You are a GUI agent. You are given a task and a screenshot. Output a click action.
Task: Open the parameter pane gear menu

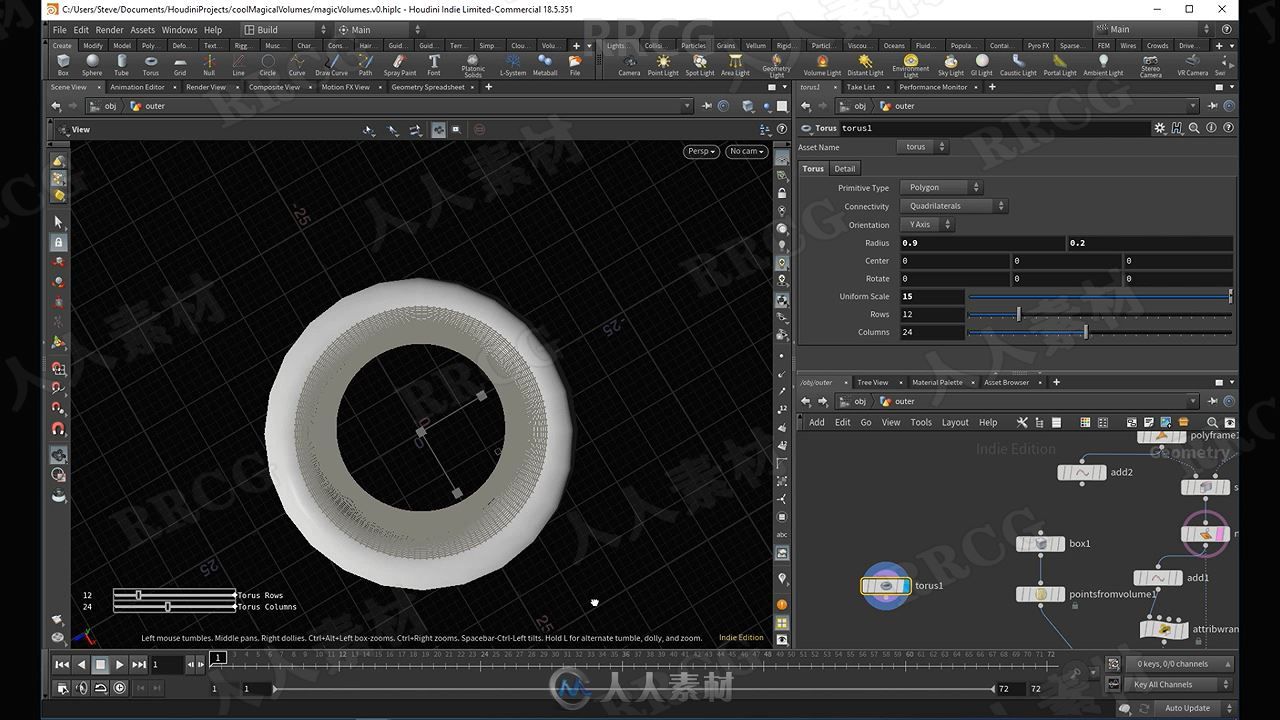(1160, 128)
